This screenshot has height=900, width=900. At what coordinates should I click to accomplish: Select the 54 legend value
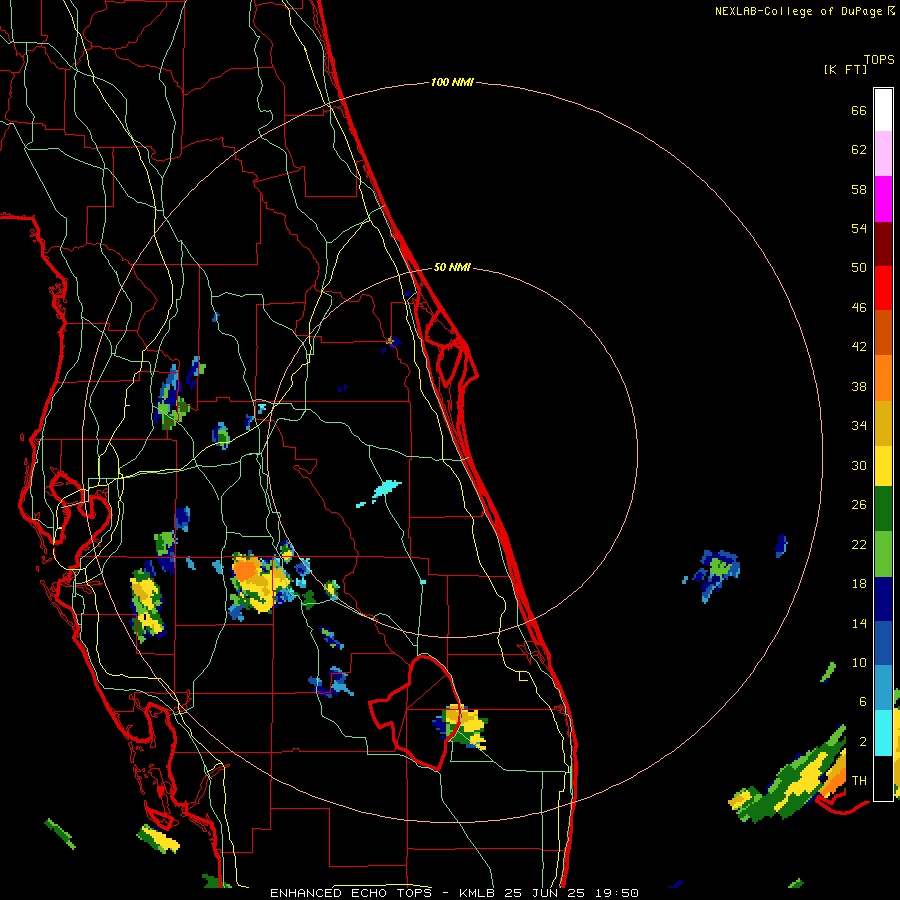pos(859,228)
